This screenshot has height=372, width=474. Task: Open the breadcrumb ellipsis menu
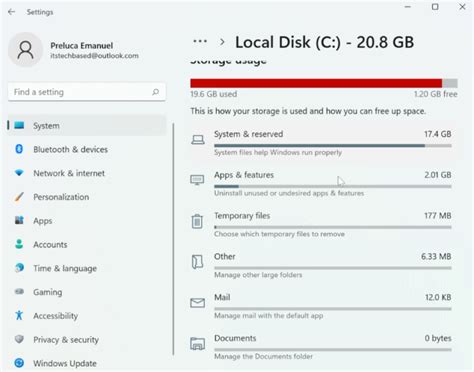200,41
